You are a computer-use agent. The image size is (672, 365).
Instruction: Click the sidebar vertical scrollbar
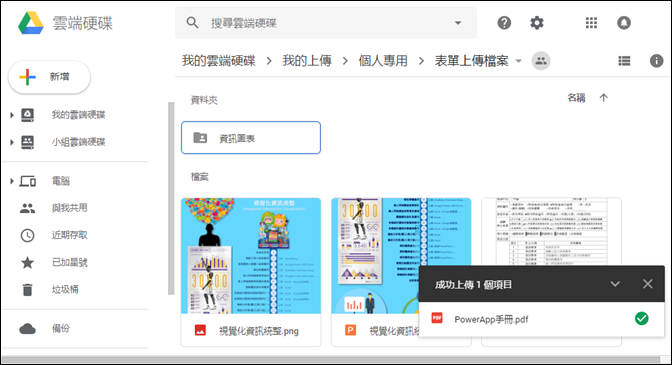point(171,198)
